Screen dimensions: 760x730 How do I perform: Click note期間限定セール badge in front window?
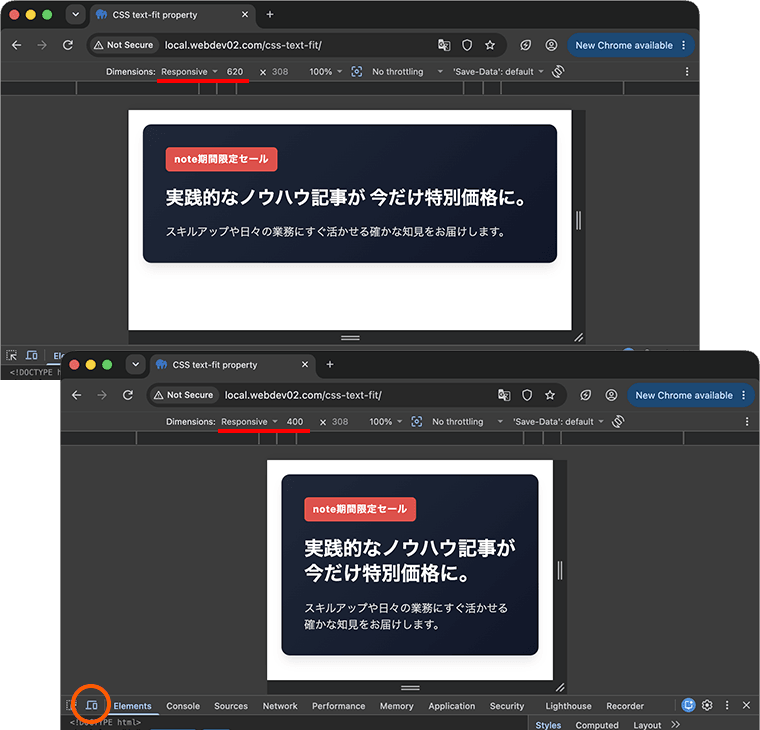[x=360, y=509]
